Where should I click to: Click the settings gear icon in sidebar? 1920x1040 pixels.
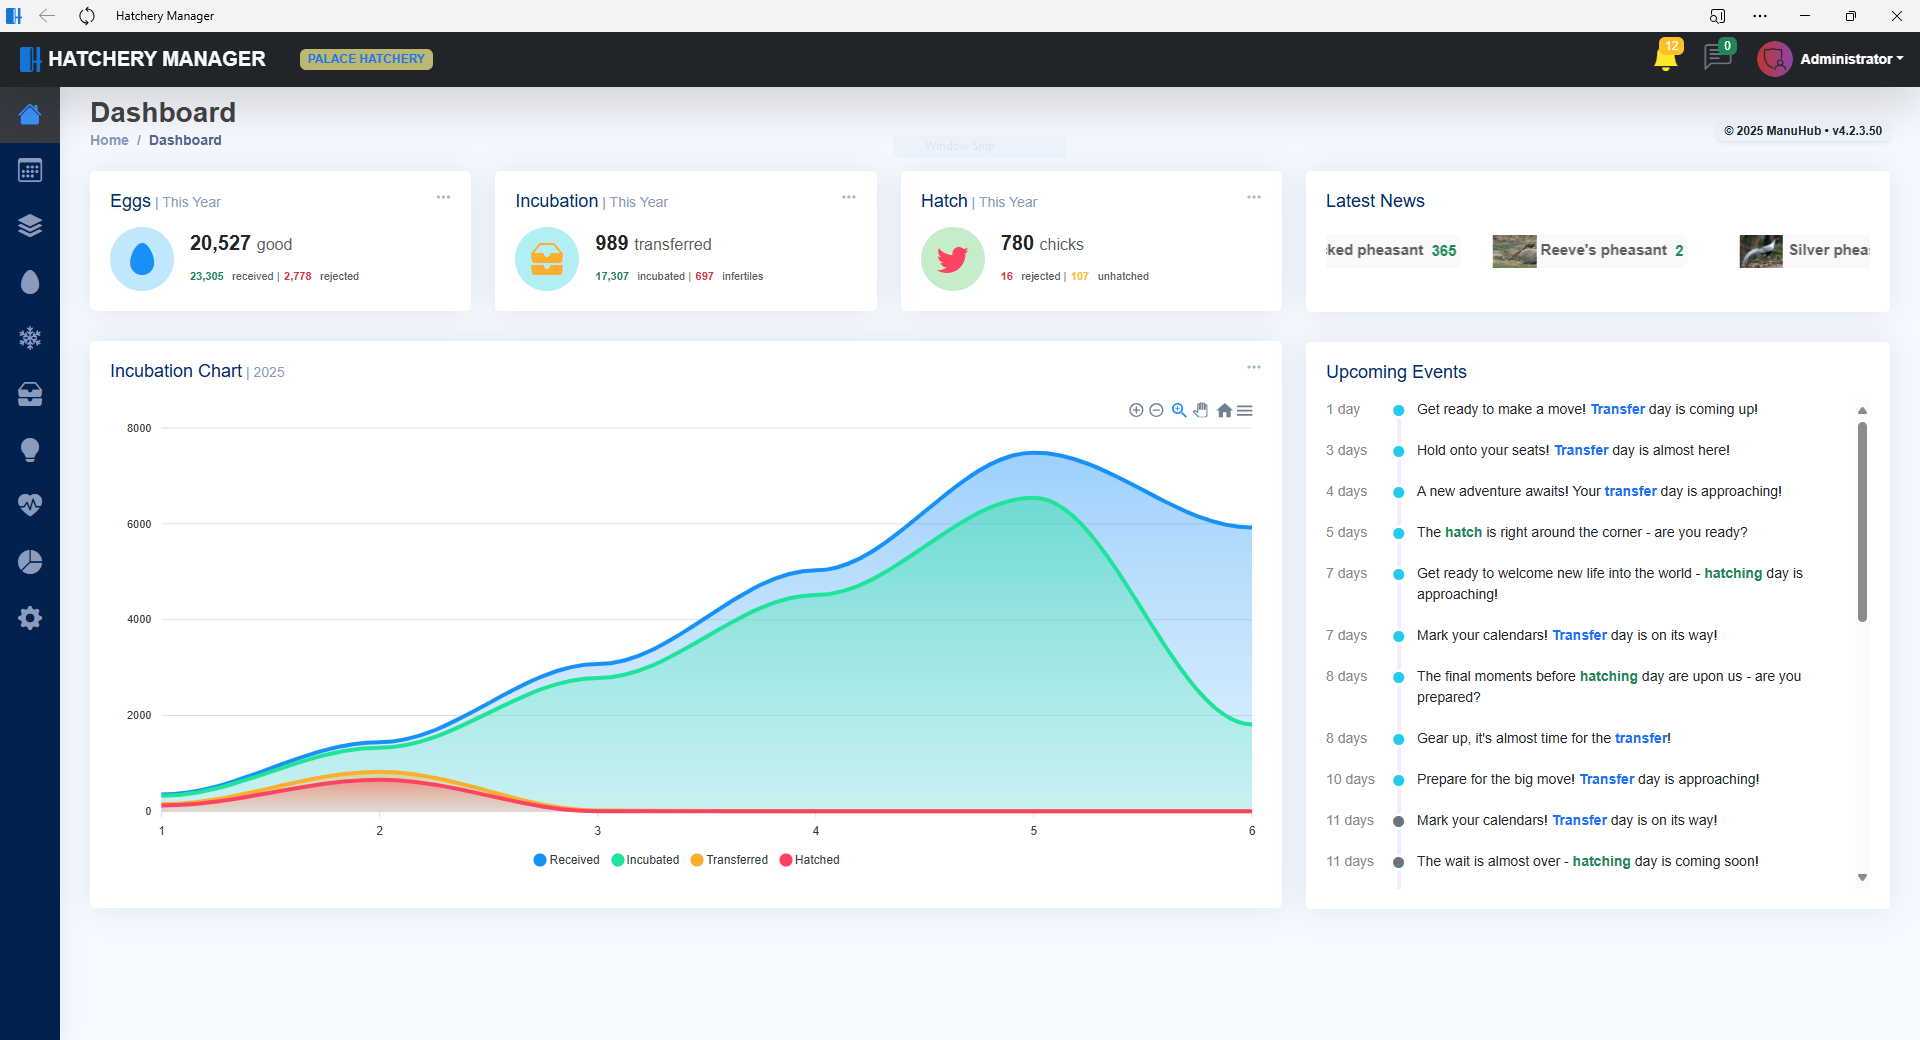(x=30, y=617)
